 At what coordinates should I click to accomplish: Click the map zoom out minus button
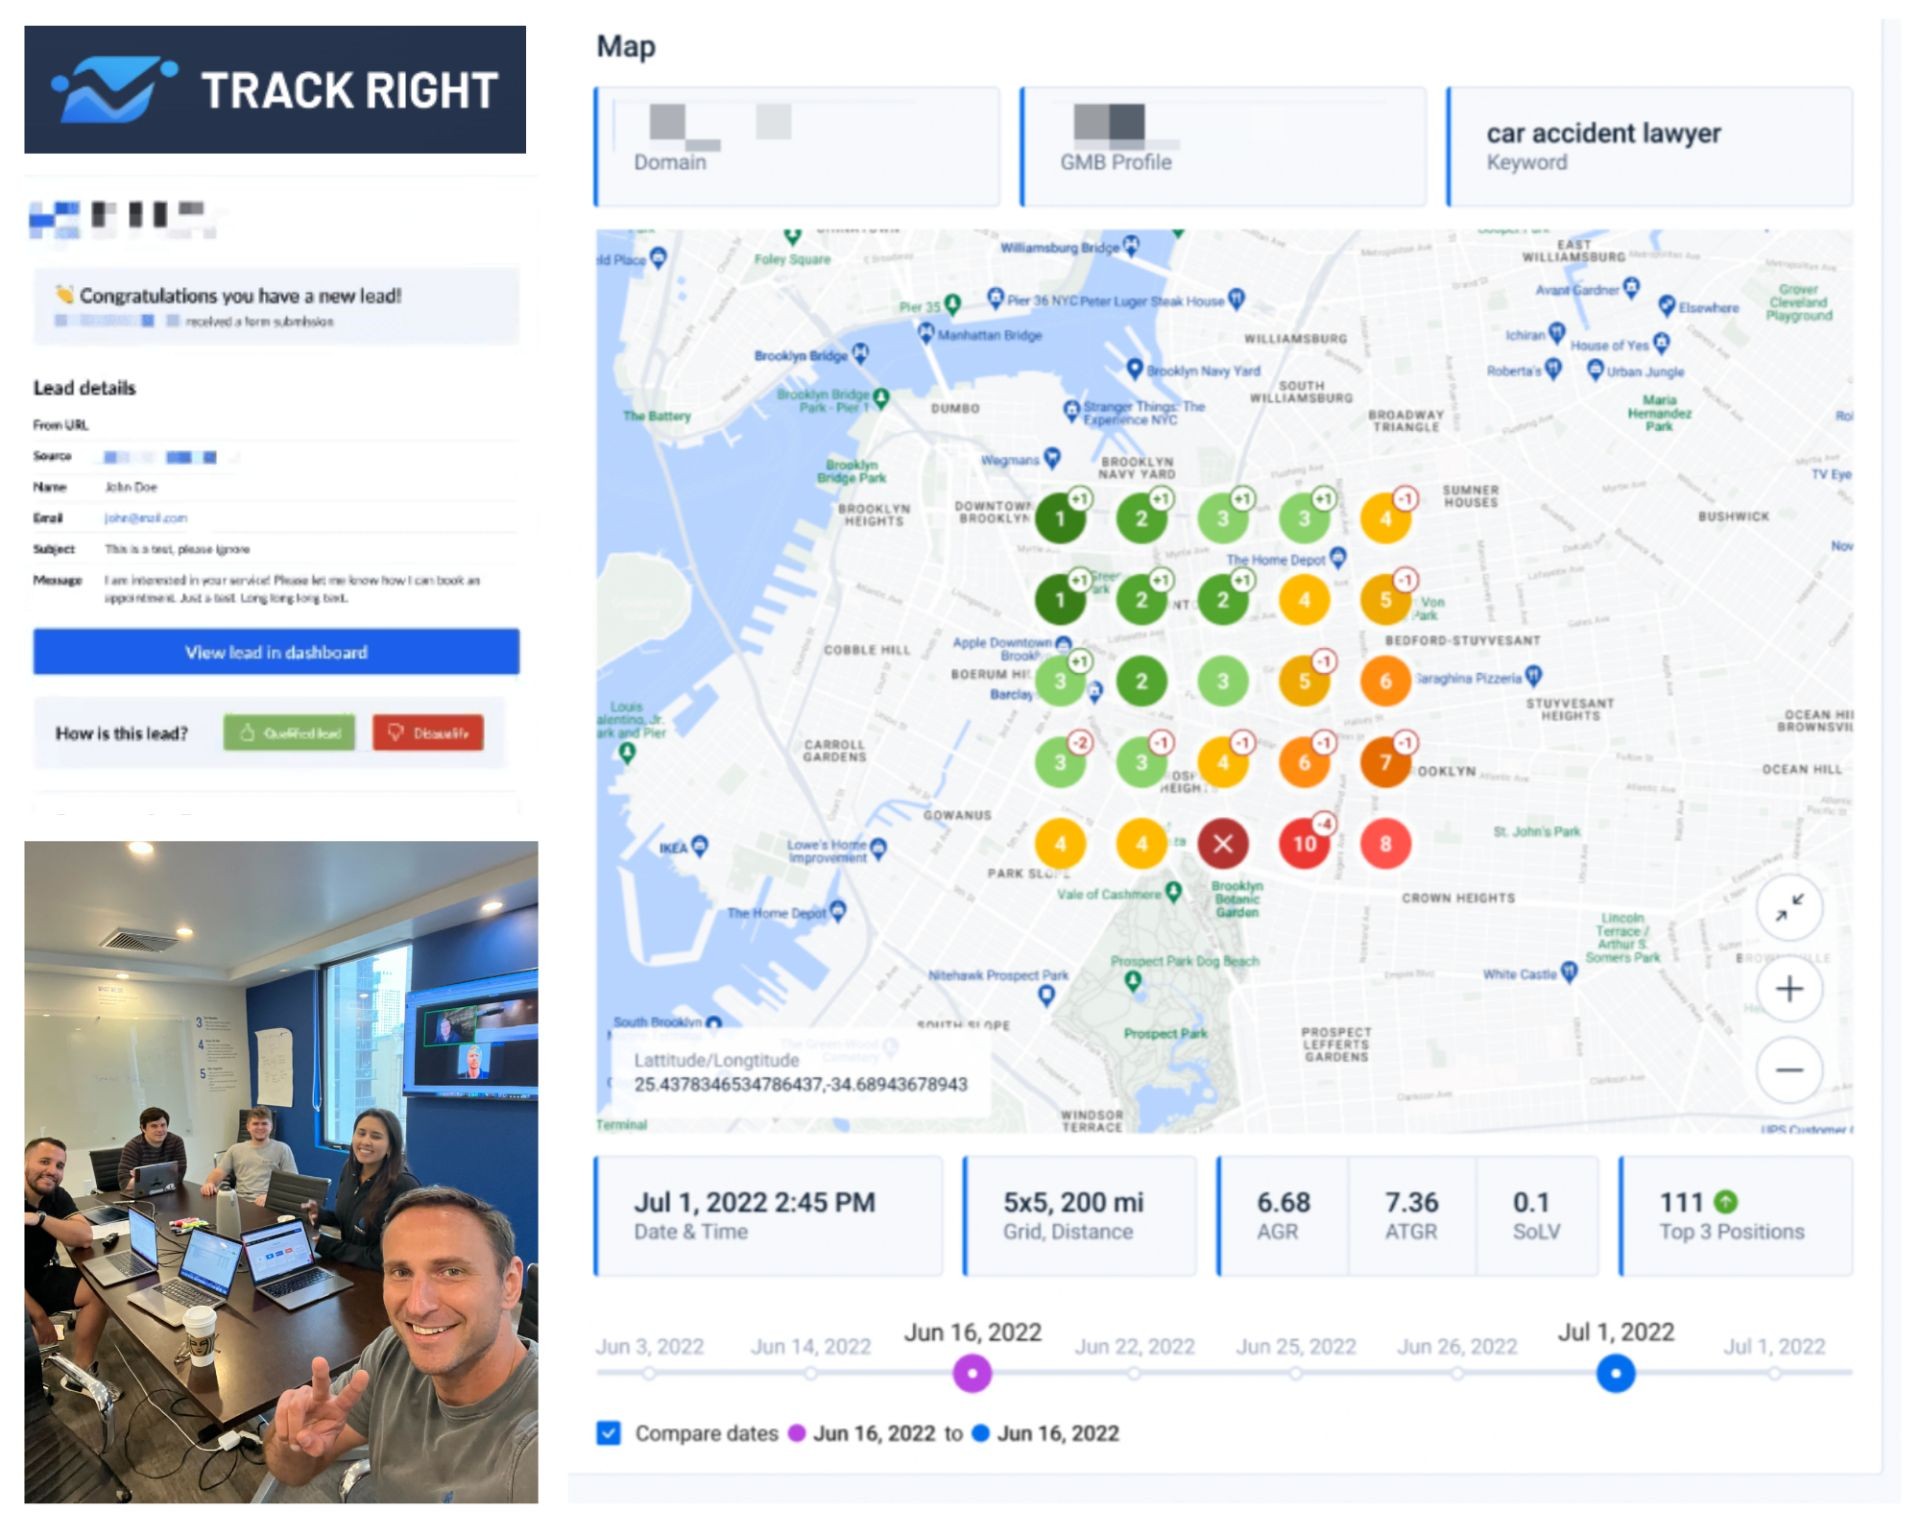pyautogui.click(x=1789, y=1070)
